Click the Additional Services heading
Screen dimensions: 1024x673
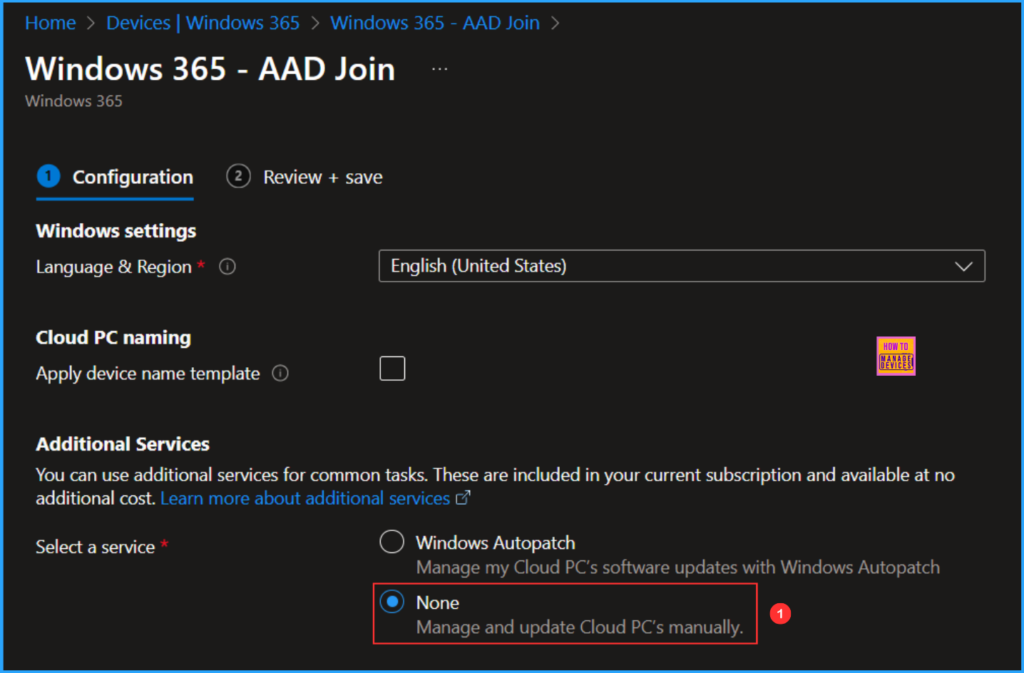coord(123,444)
